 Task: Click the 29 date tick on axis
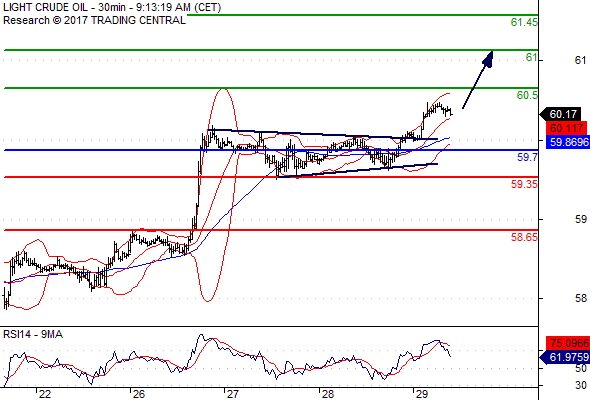click(422, 394)
